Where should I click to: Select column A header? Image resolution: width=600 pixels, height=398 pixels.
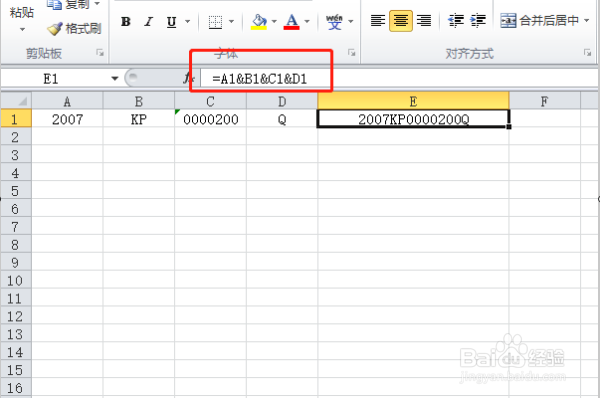pos(67,101)
